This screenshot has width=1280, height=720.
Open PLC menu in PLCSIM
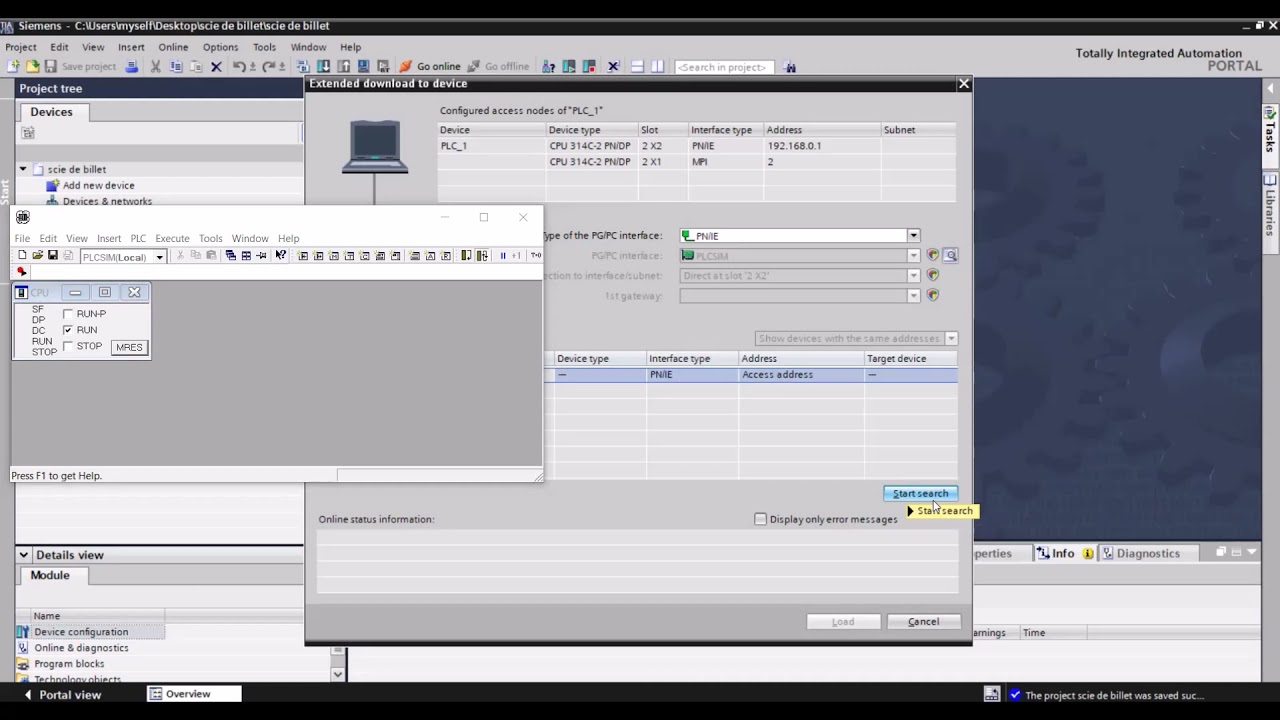pos(138,238)
